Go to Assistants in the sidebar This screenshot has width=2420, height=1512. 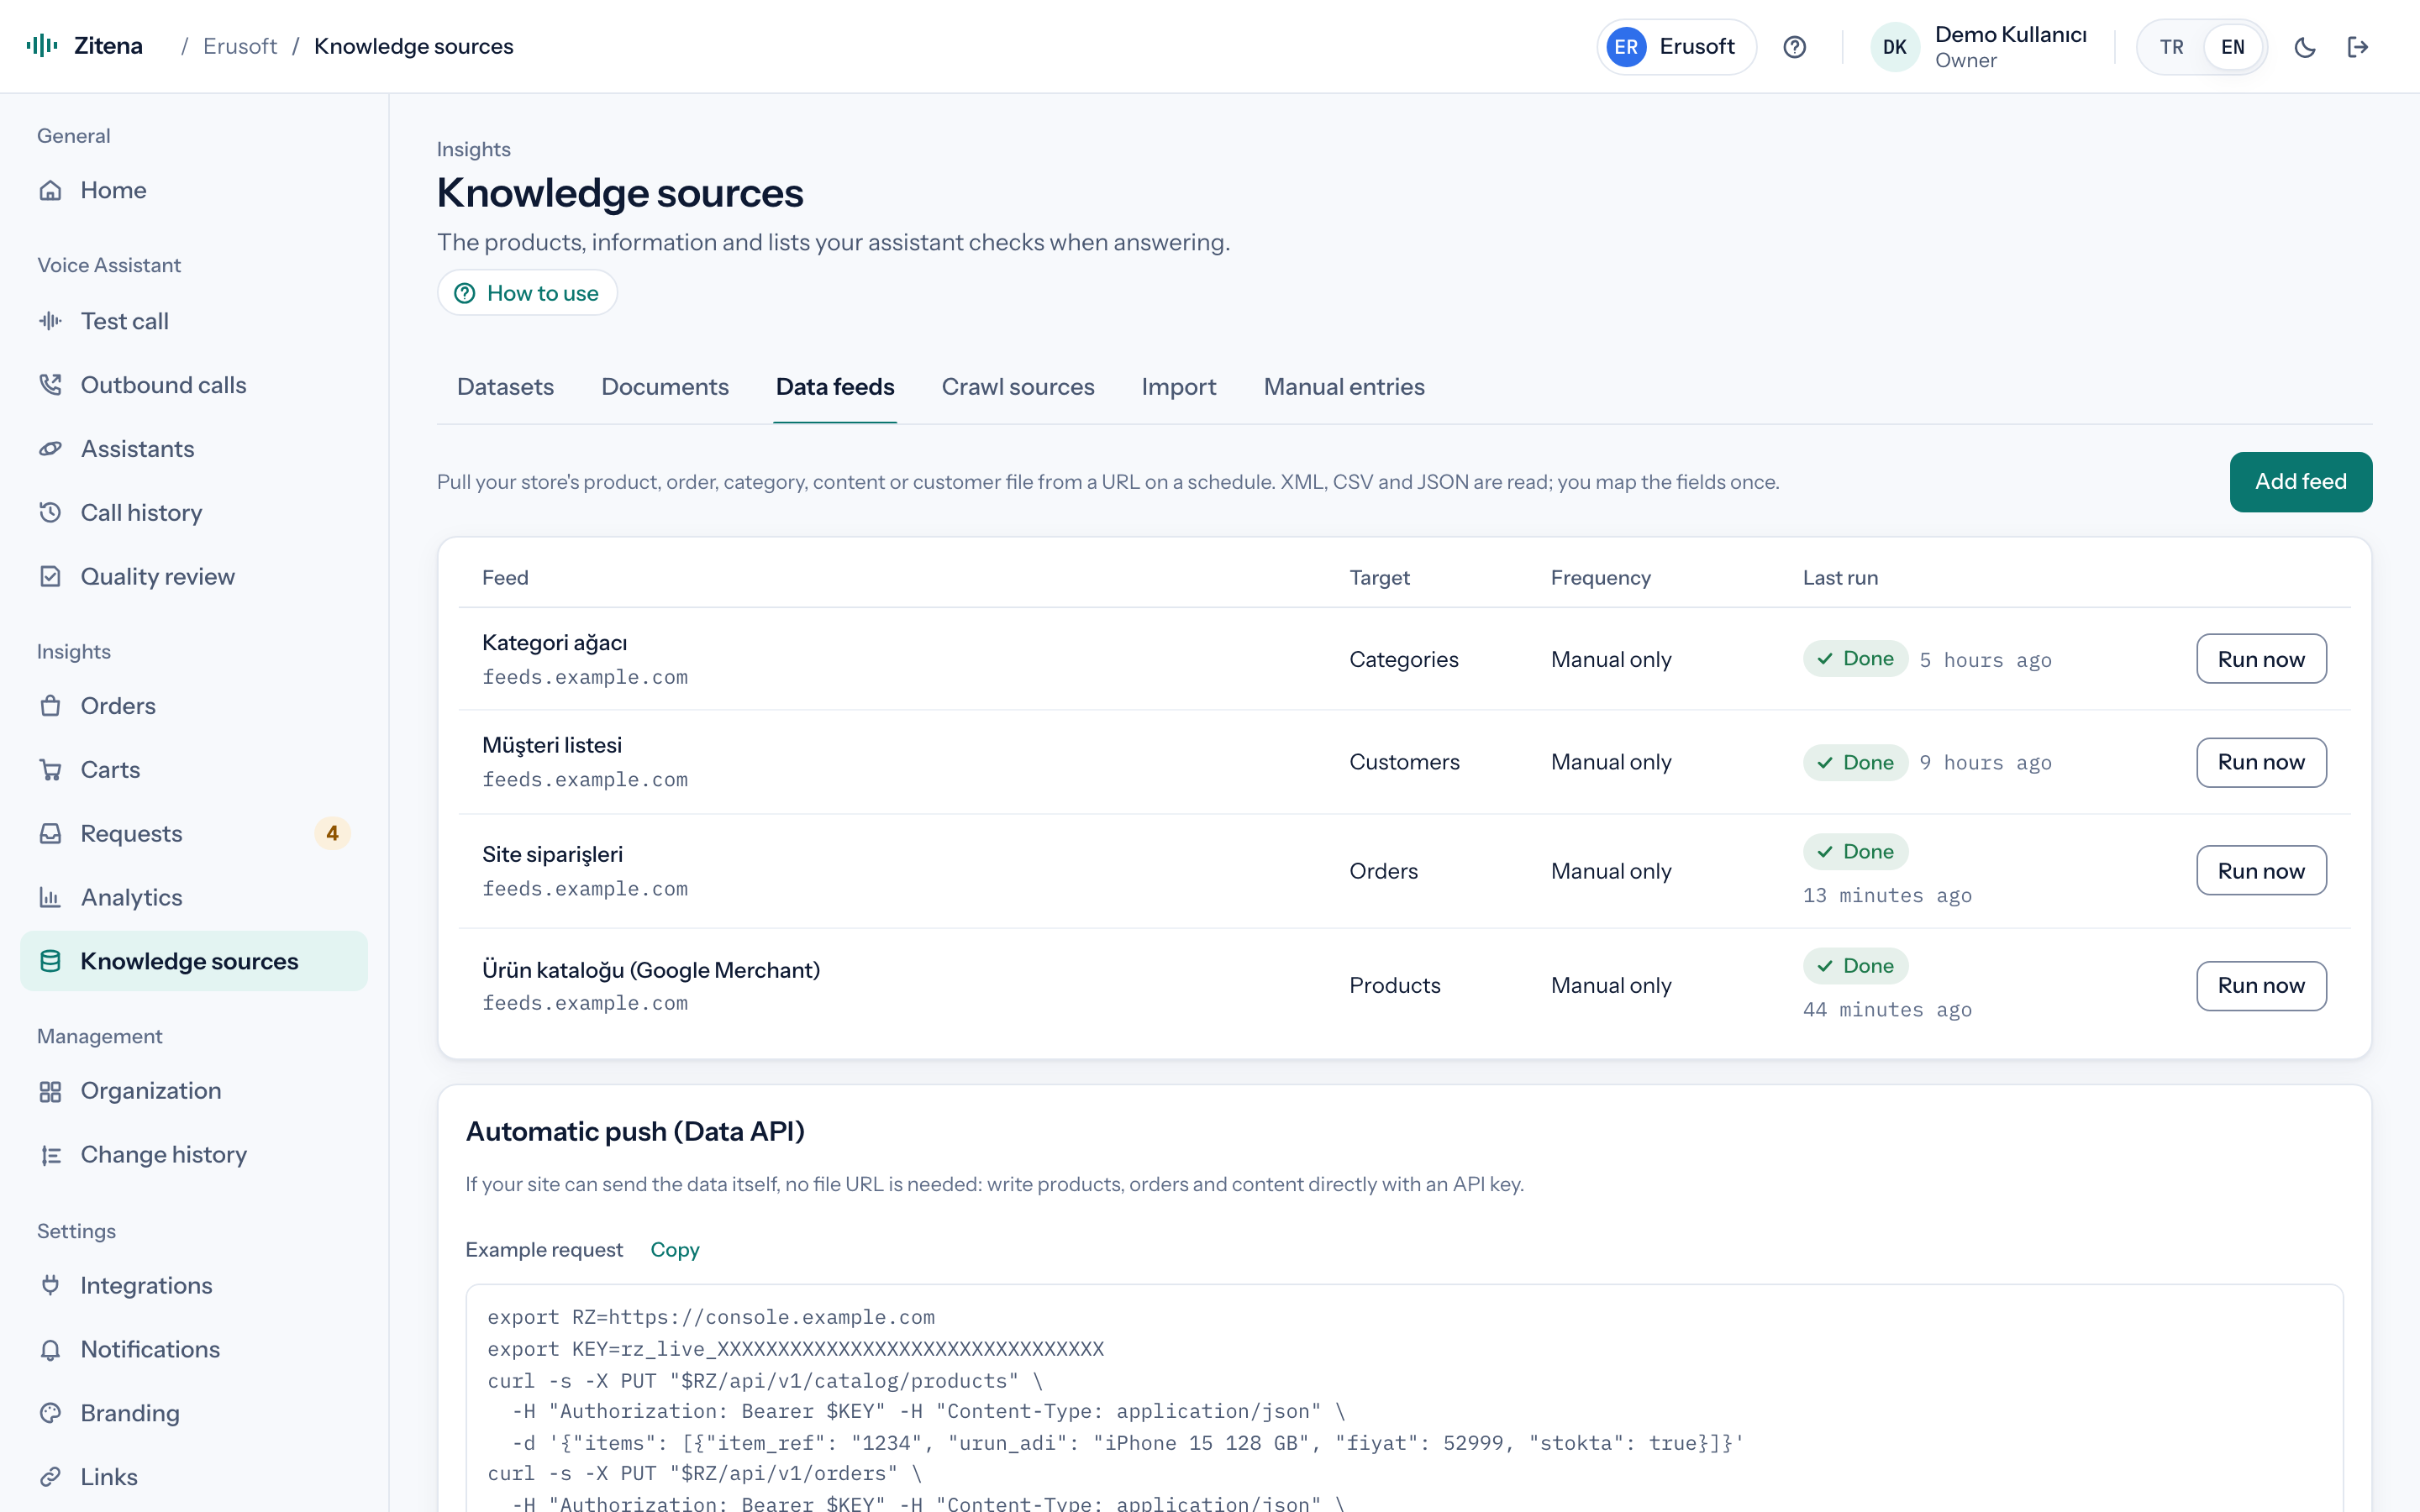click(194, 449)
